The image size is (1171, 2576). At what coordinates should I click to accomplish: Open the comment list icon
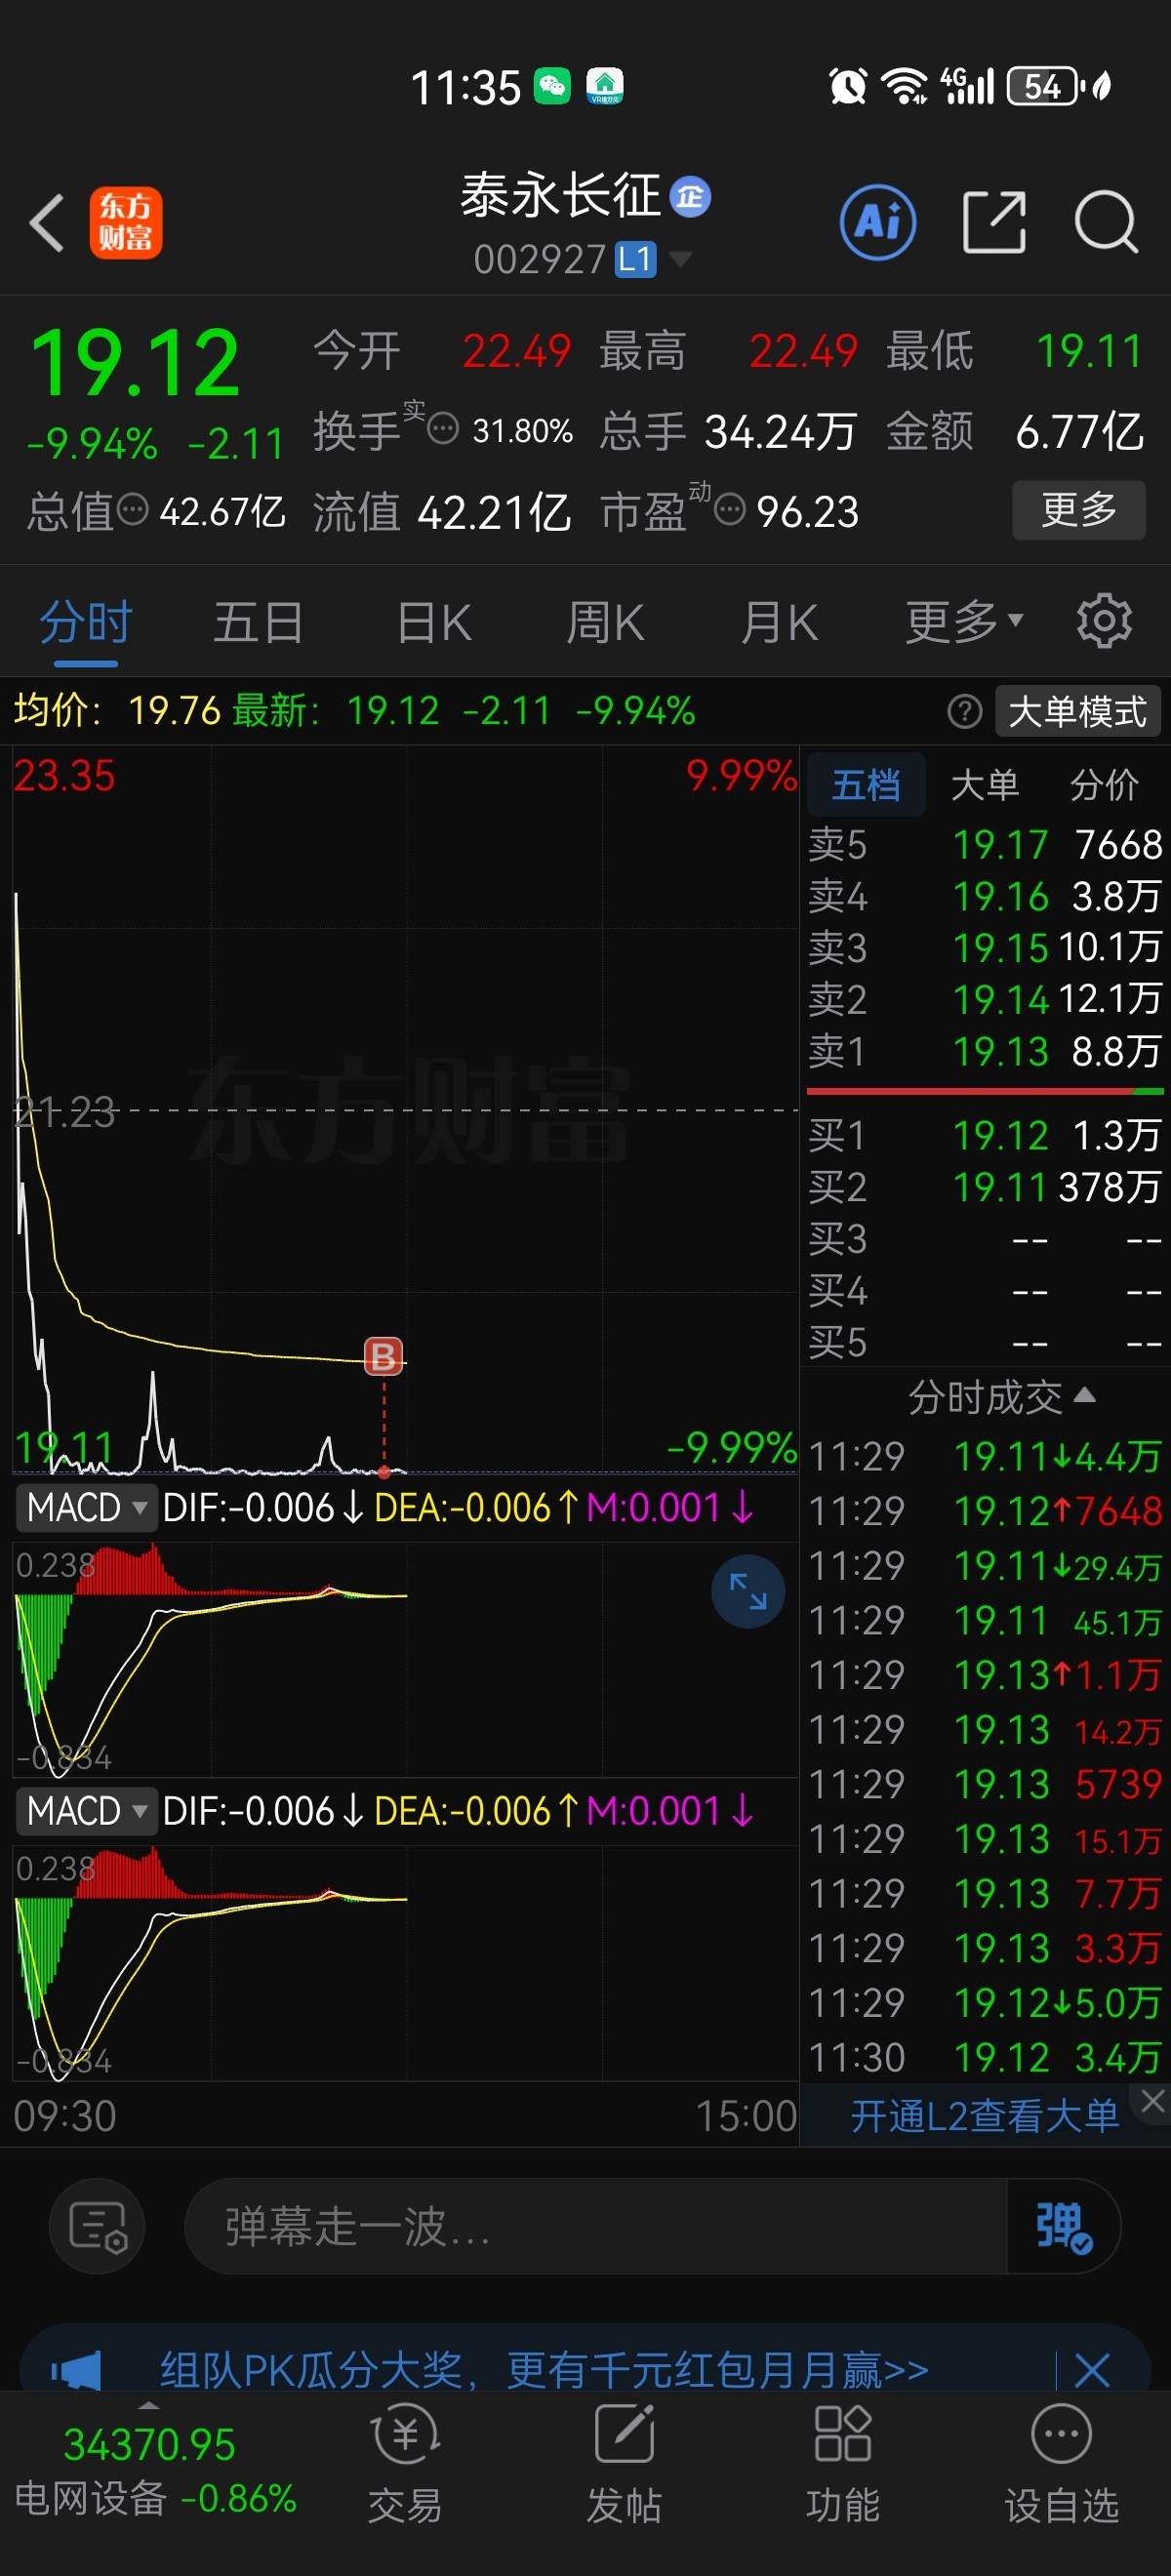pos(97,2227)
